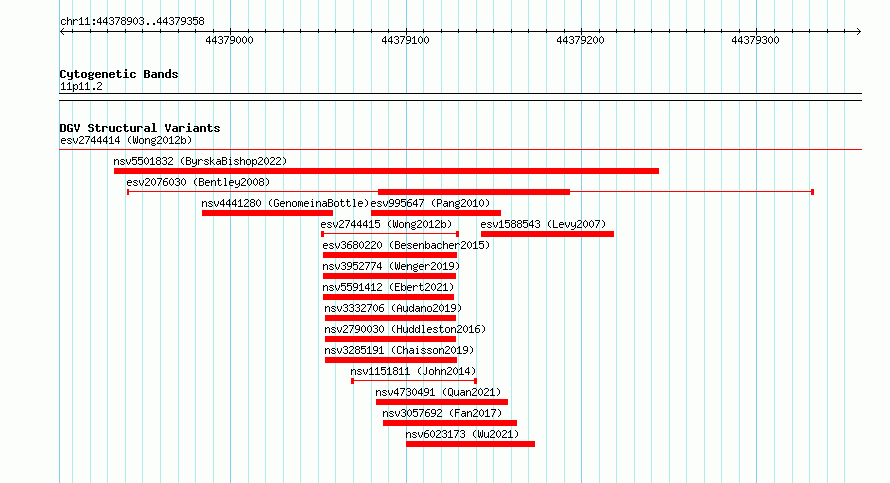Open the nsv2790030 (Huddleston2016) label

pyautogui.click(x=405, y=329)
